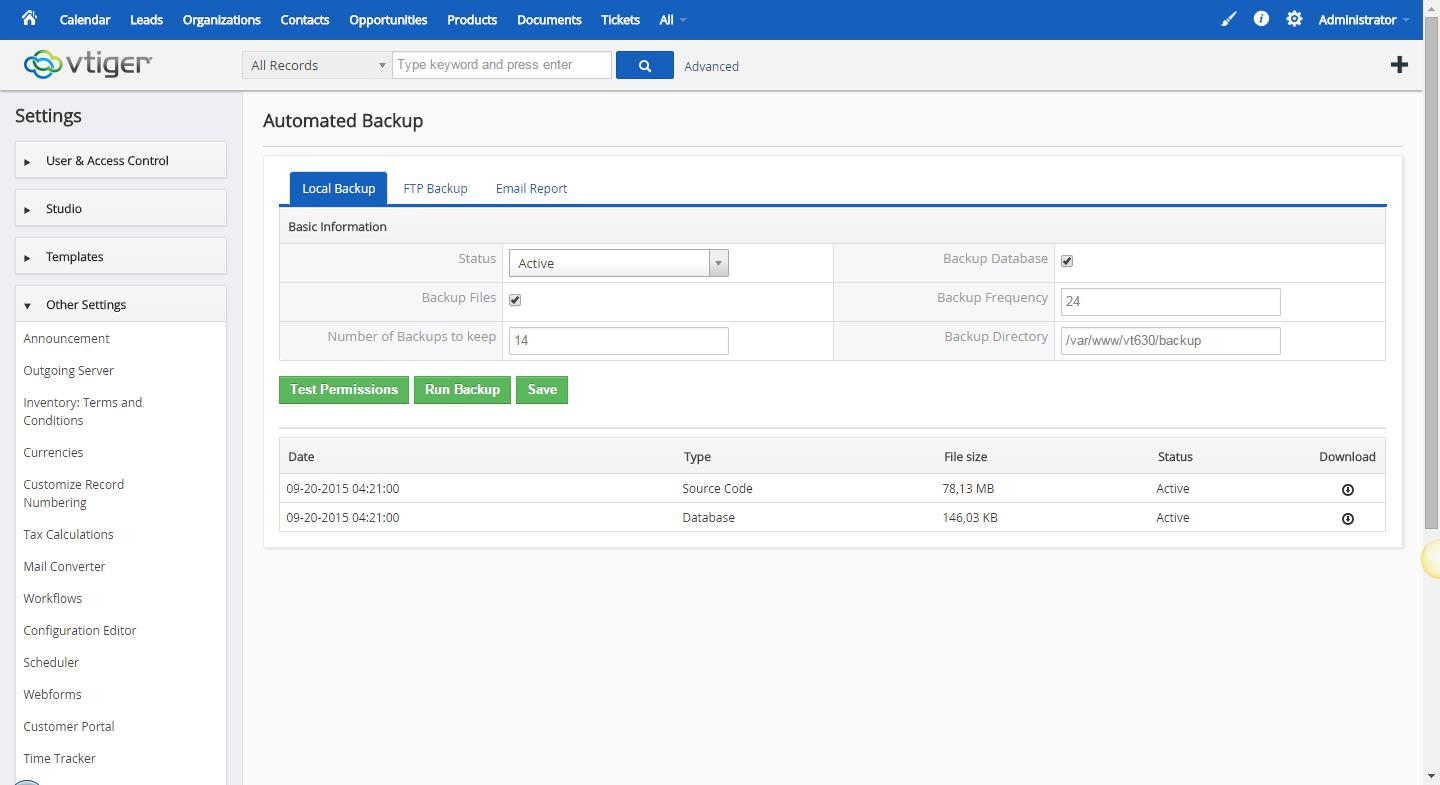
Task: Open the Documents menu
Action: [549, 20]
